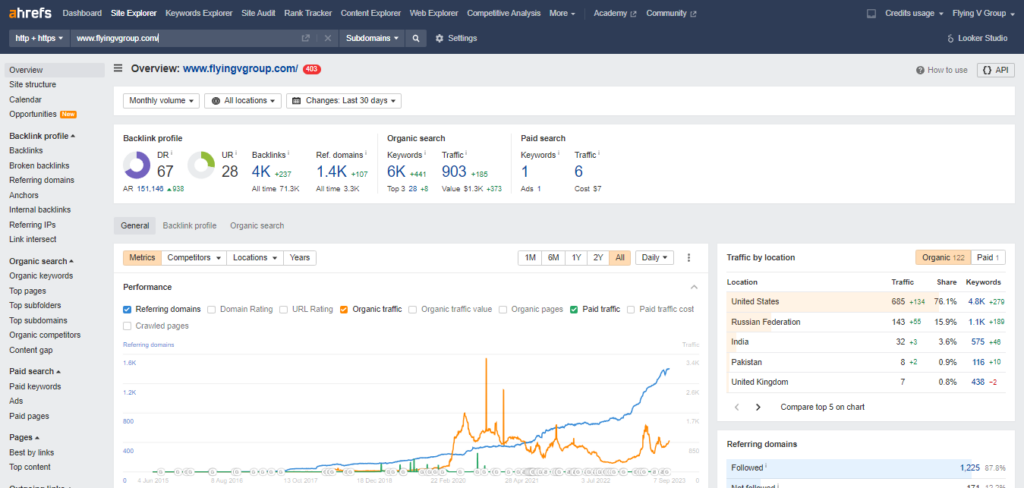This screenshot has width=1024, height=488.
Task: Toggle hamburger menu beside Overview title
Action: click(118, 68)
